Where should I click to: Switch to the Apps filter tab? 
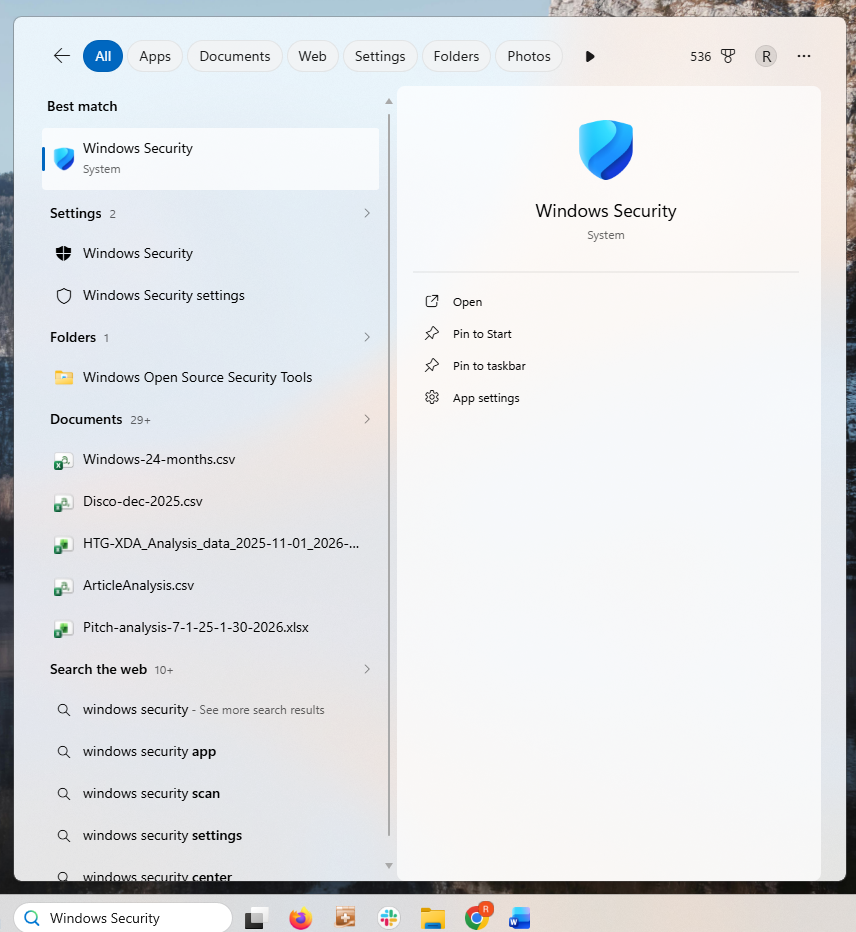point(155,56)
